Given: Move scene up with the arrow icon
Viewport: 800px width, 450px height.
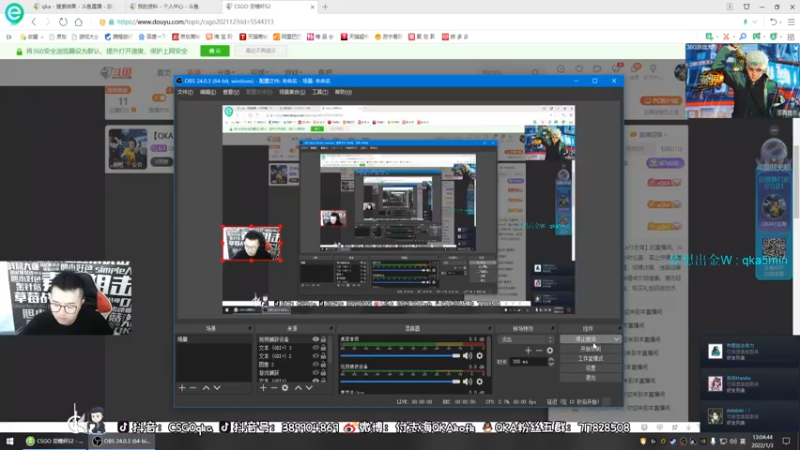Looking at the screenshot, I should click(x=206, y=388).
